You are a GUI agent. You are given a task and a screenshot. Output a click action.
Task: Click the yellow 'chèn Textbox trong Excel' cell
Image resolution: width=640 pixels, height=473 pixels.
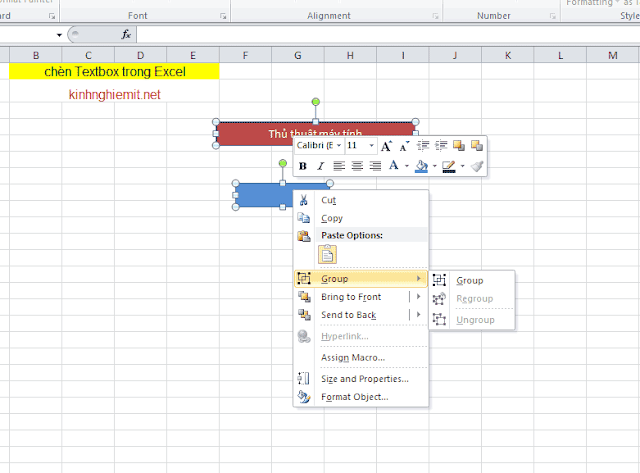(x=114, y=71)
